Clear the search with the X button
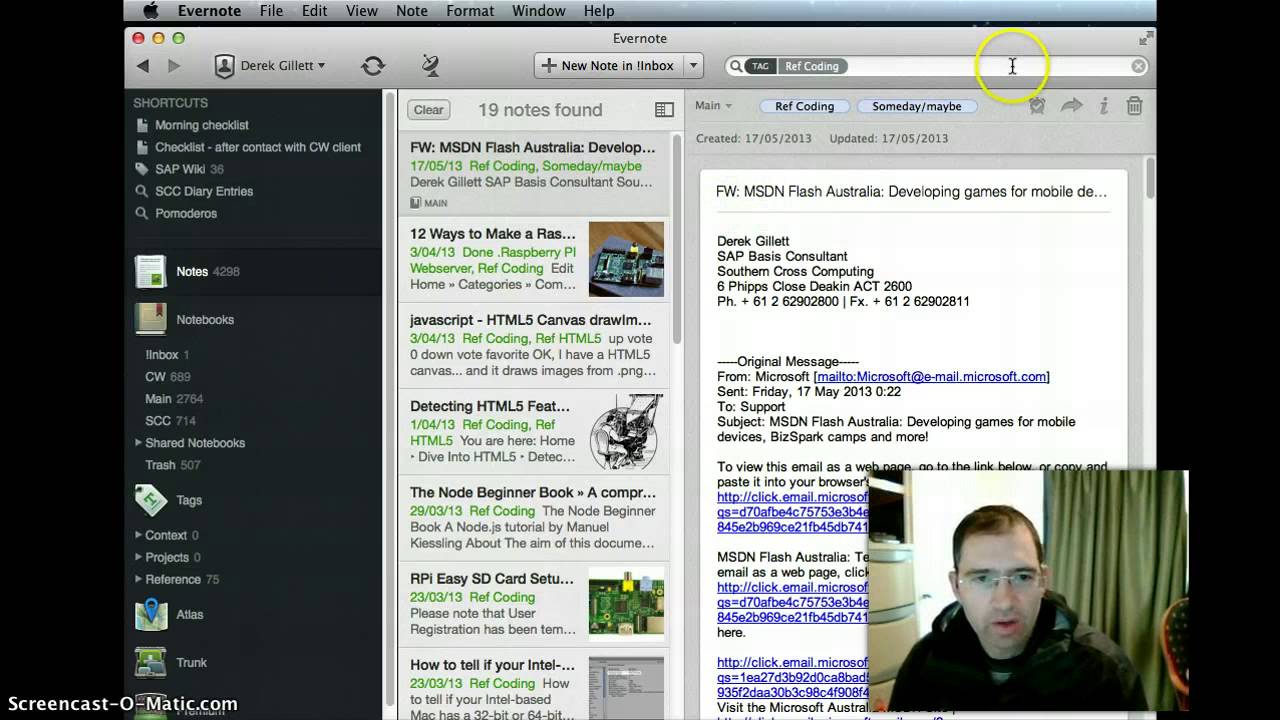 pos(1138,66)
